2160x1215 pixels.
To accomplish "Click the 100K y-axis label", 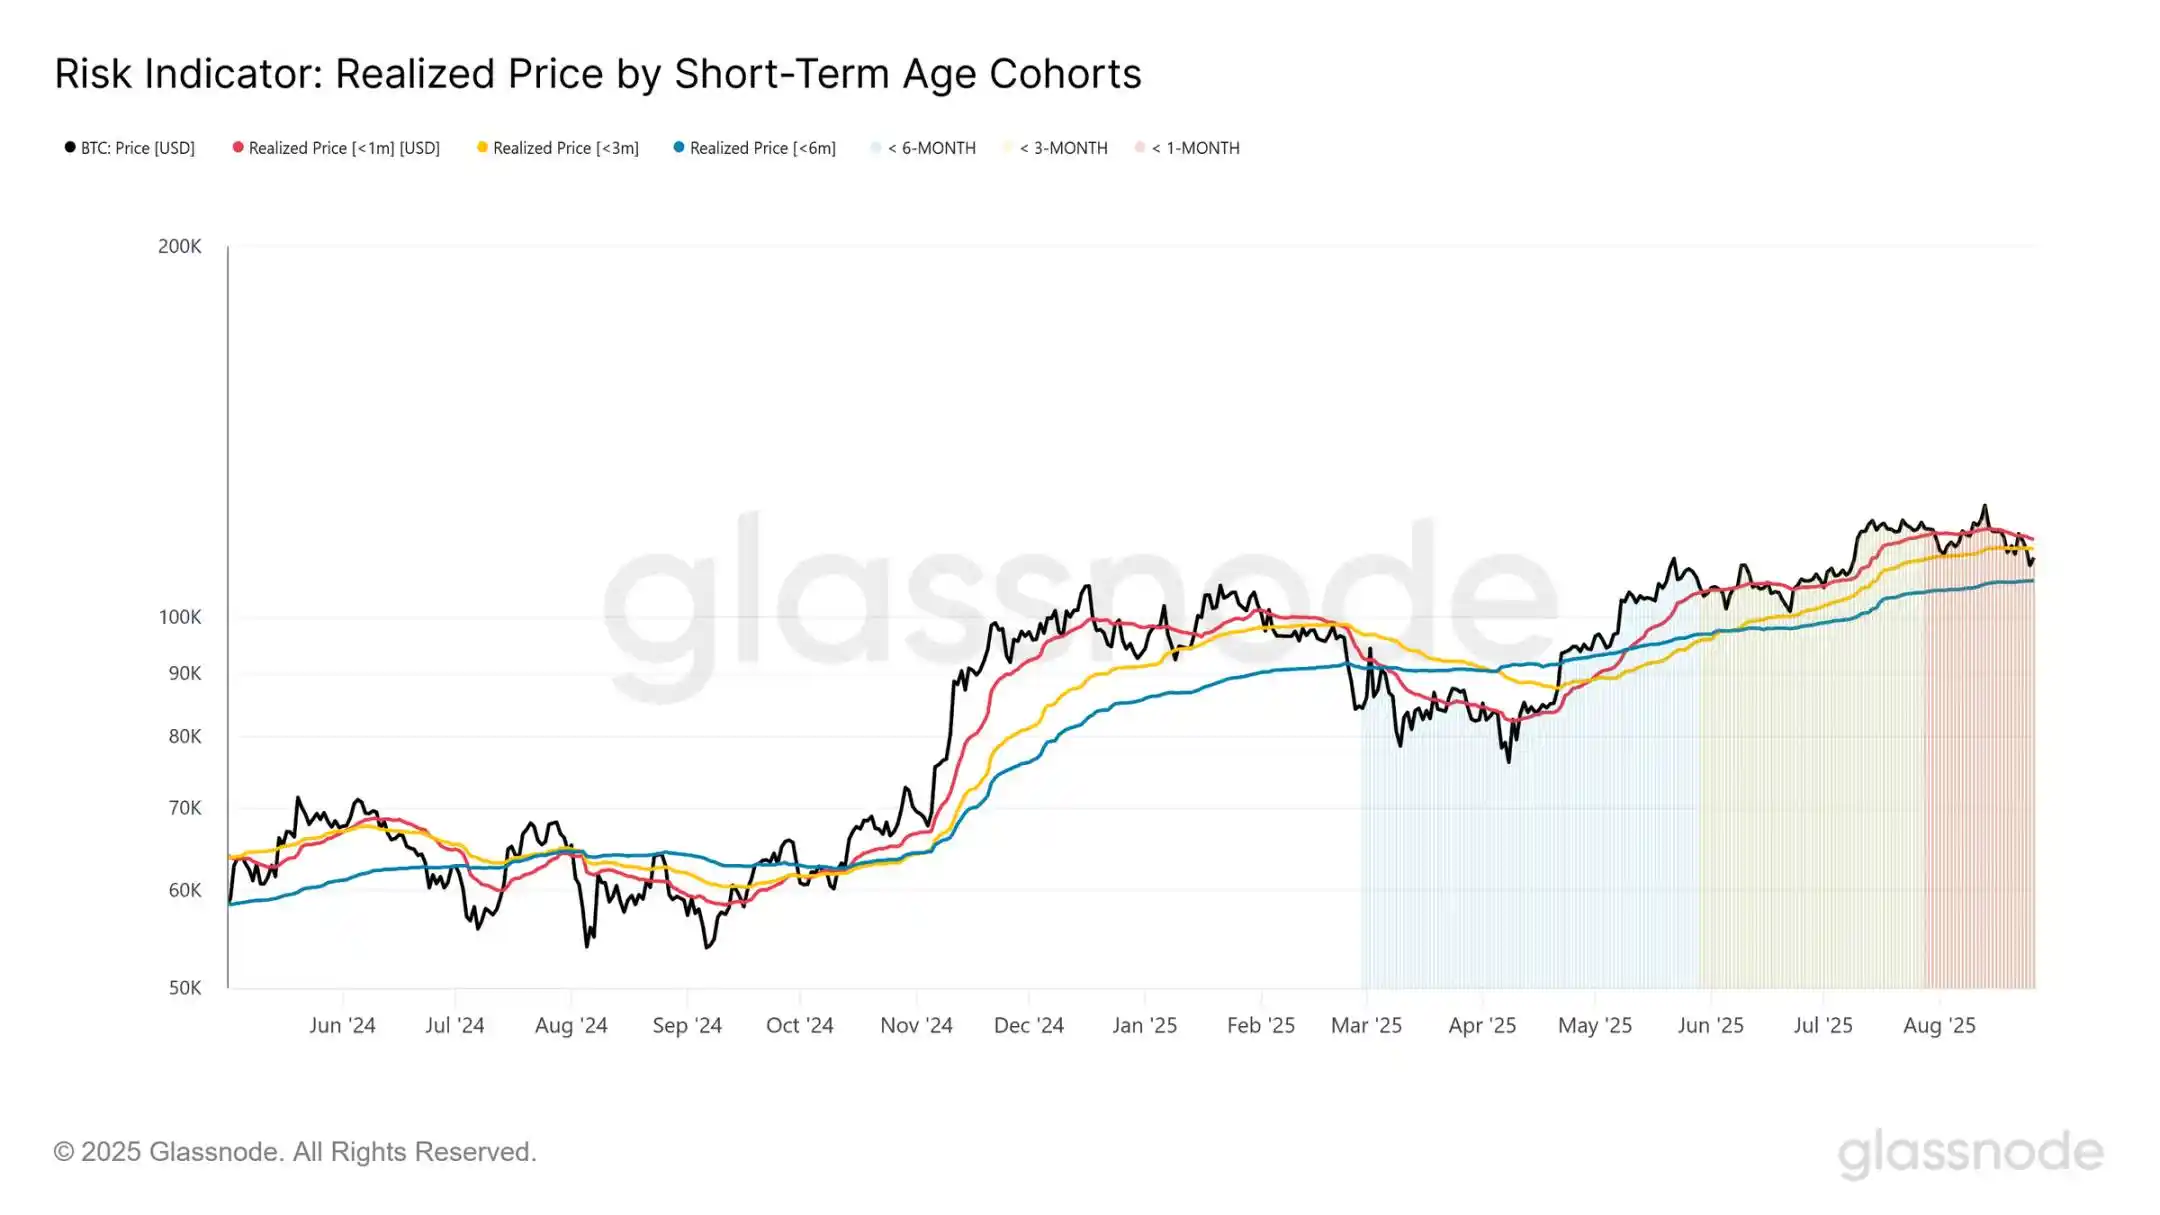I will coord(180,617).
